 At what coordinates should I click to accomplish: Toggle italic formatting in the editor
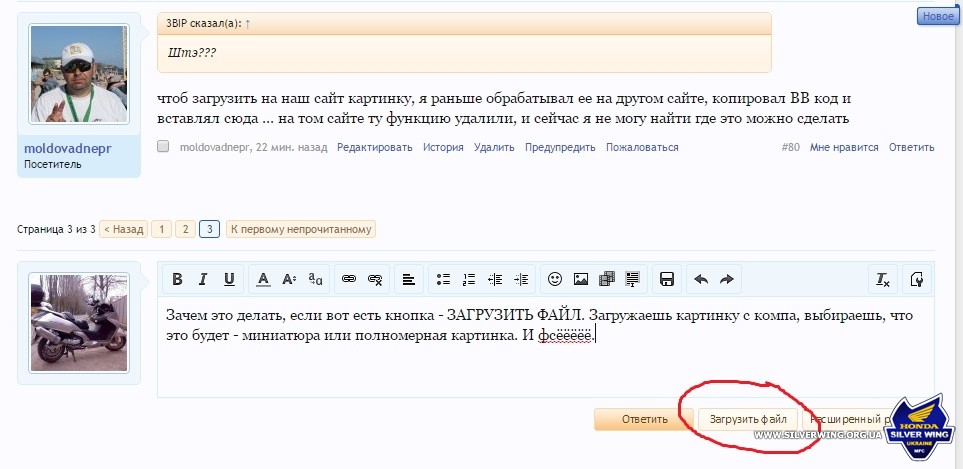pyautogui.click(x=202, y=279)
